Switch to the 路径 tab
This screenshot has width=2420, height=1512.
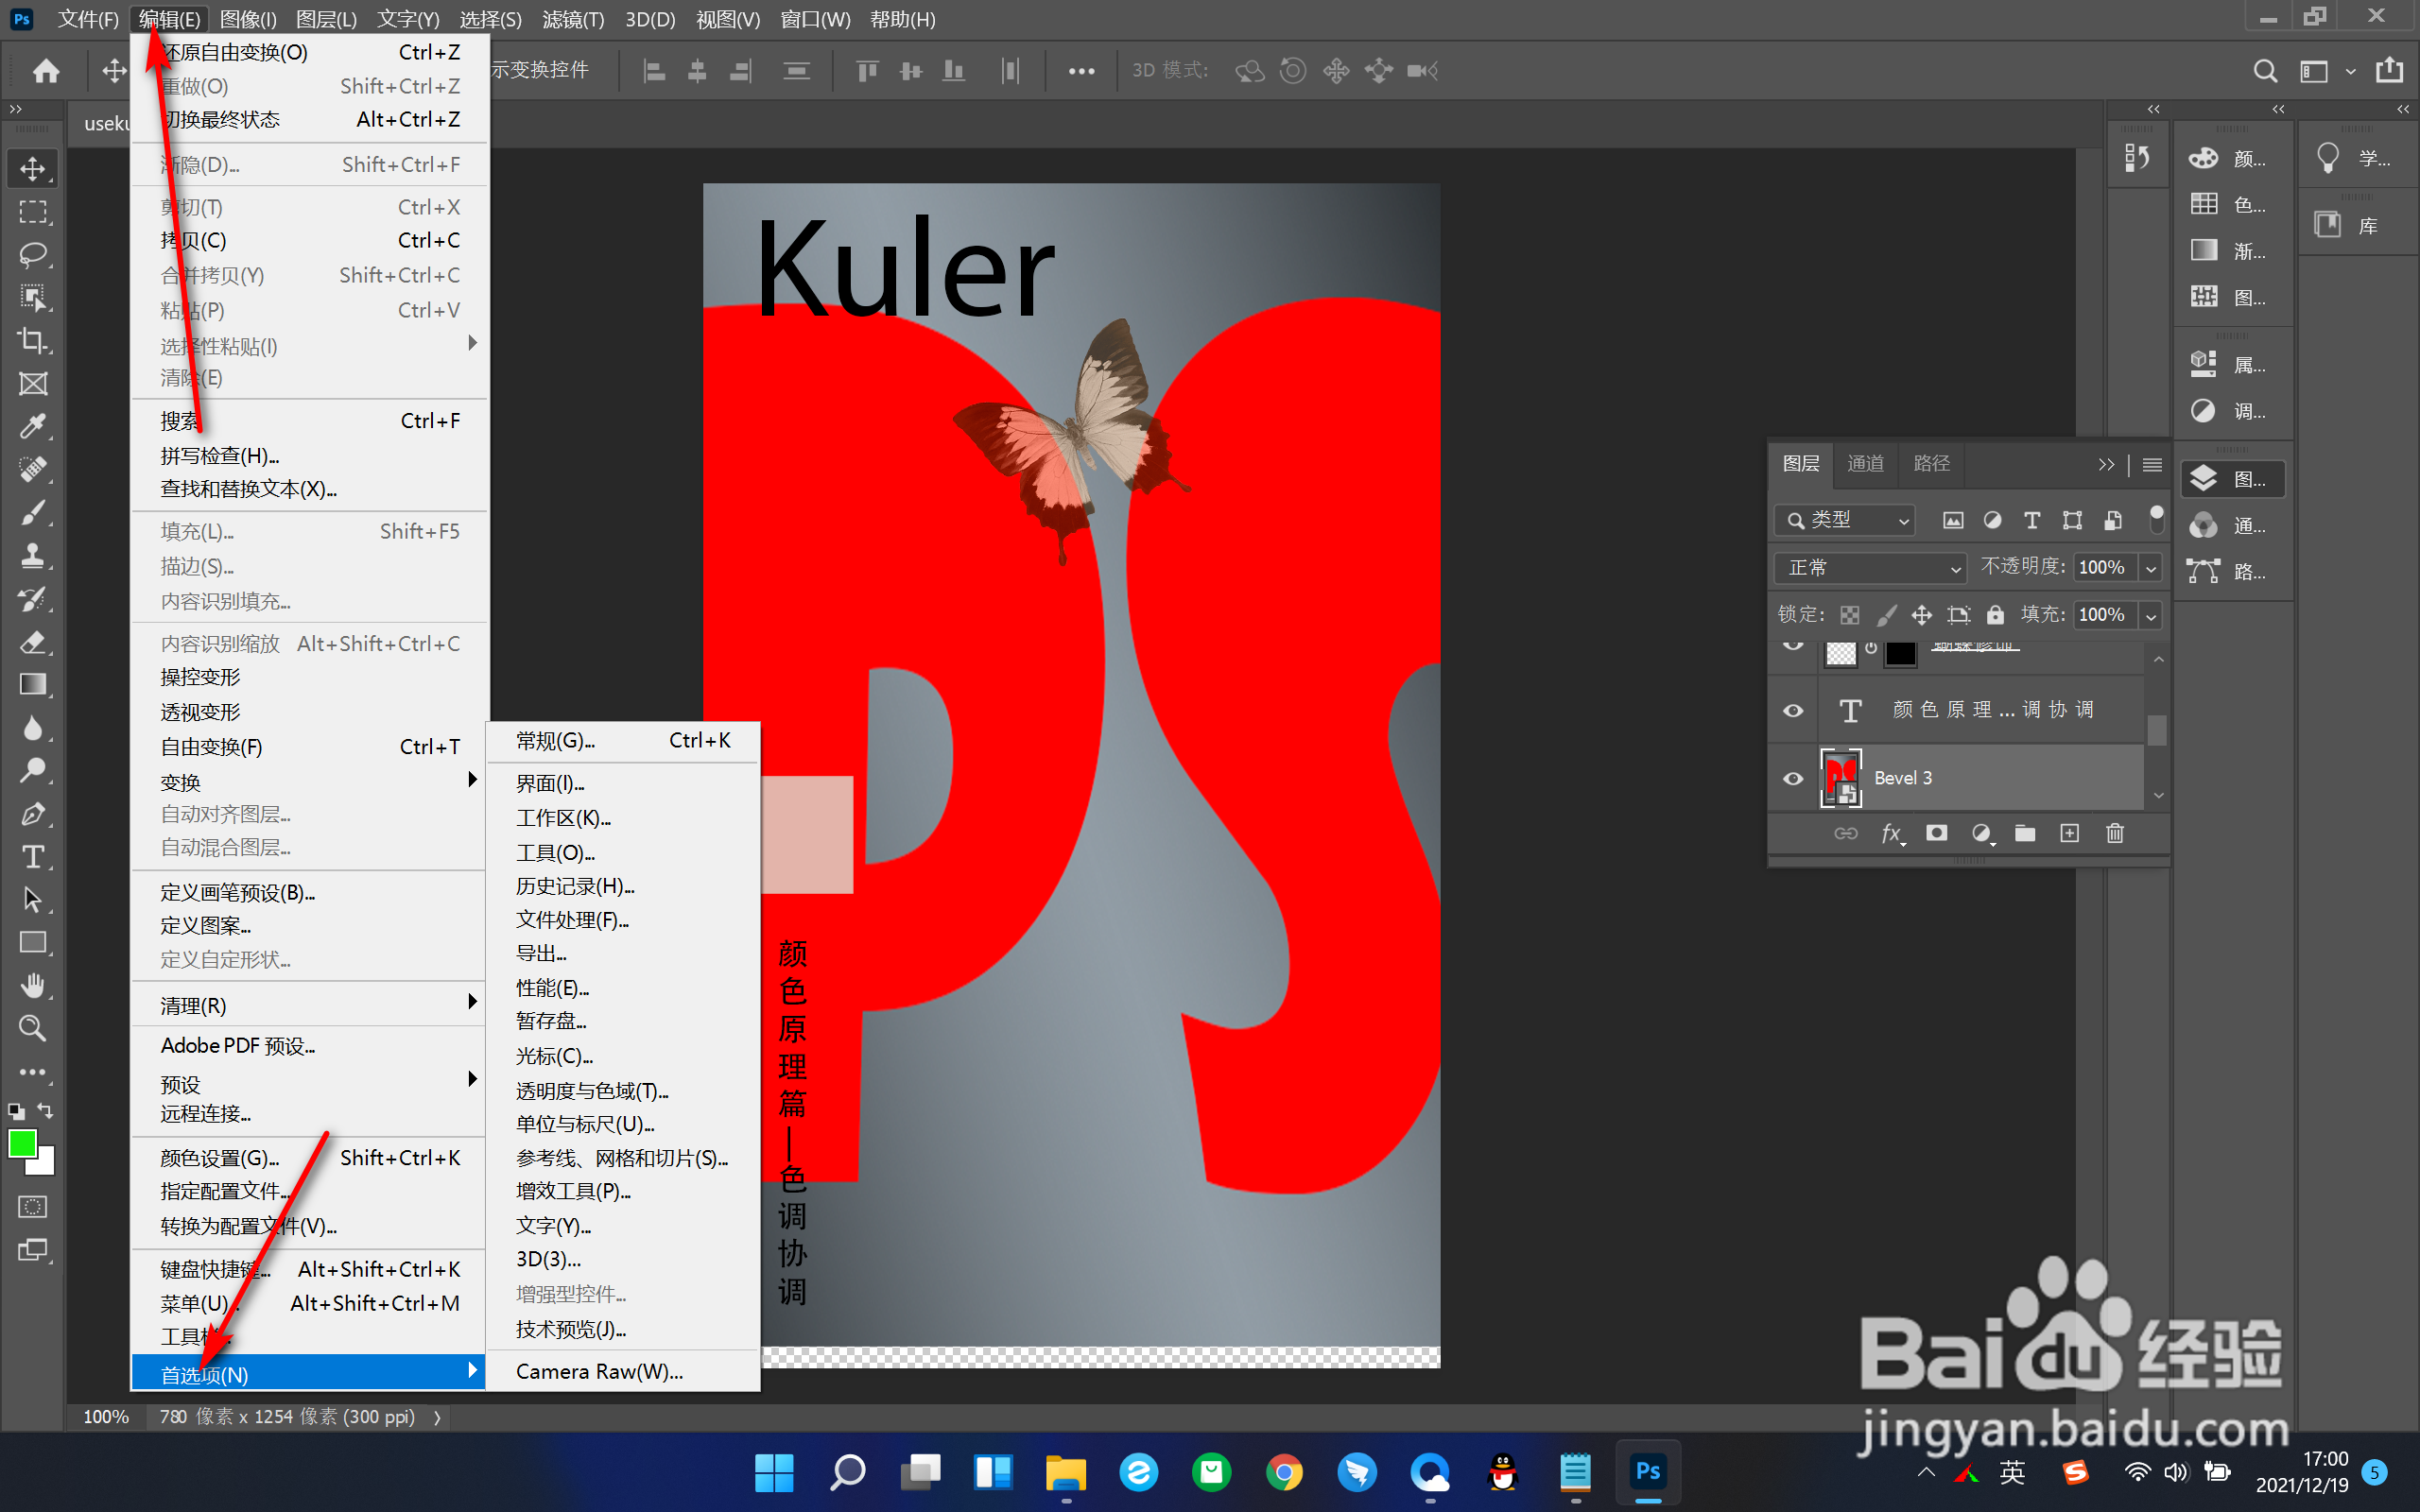tap(1931, 463)
